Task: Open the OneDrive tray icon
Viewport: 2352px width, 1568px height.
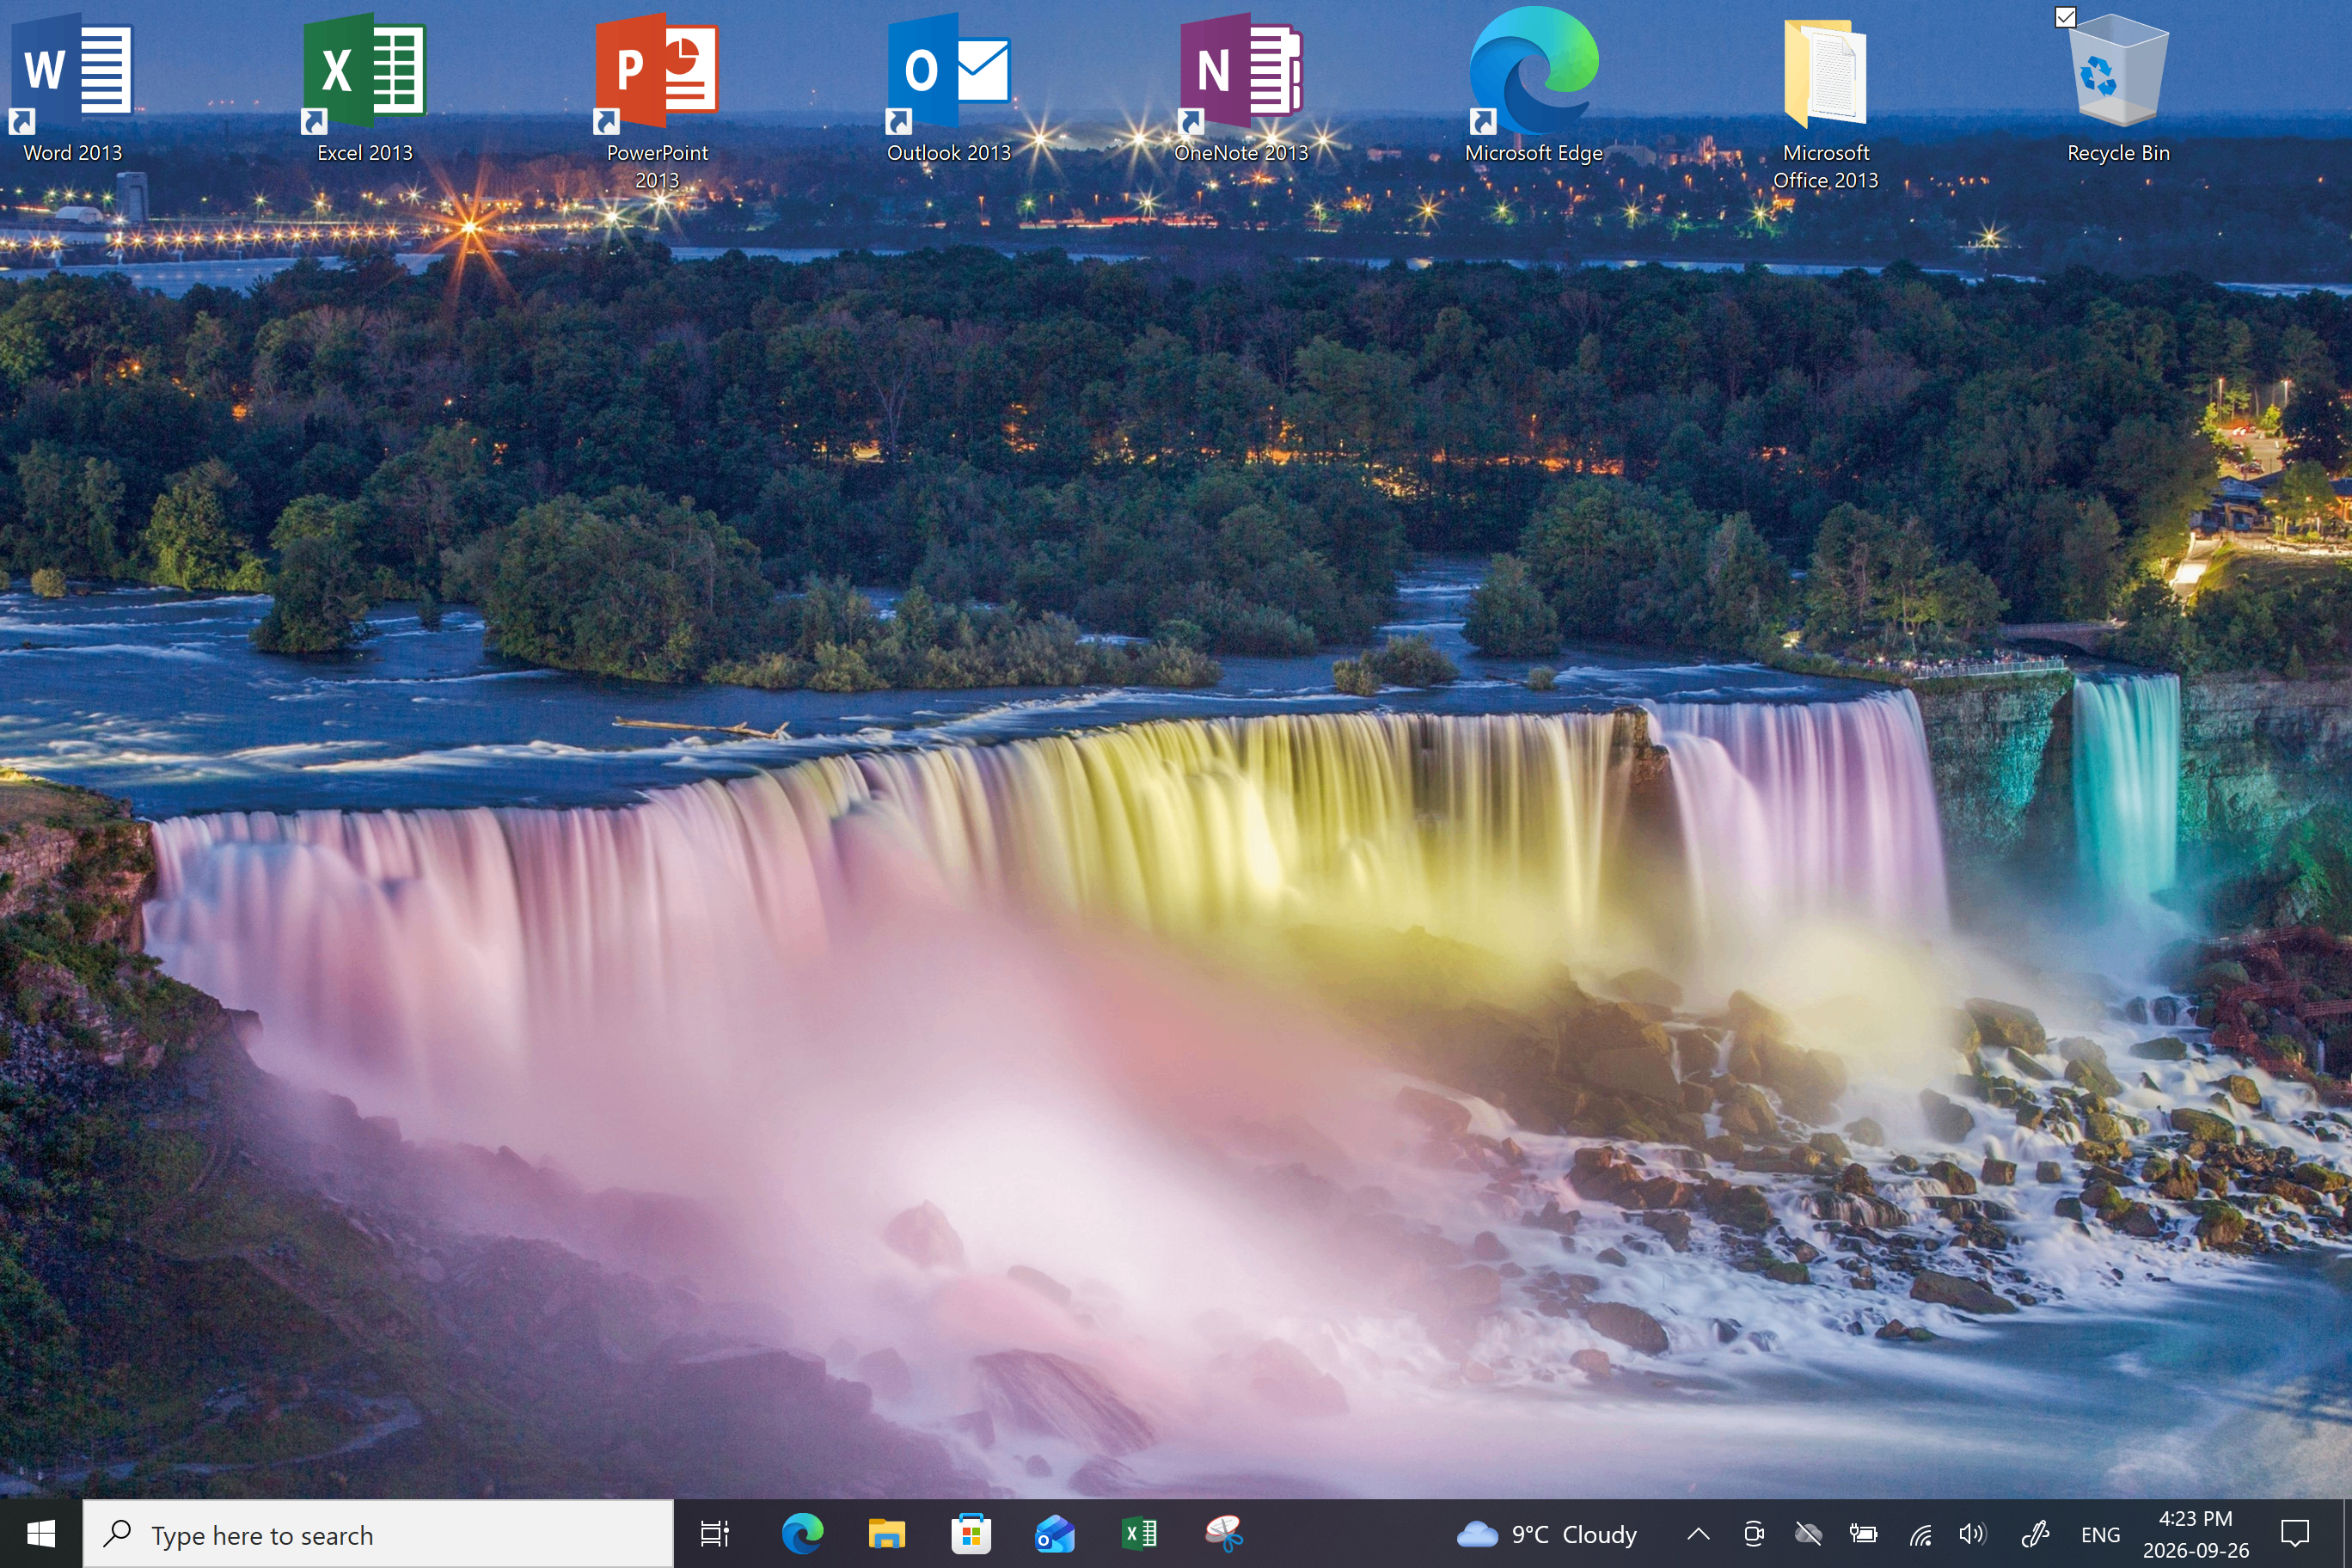Action: click(1808, 1533)
